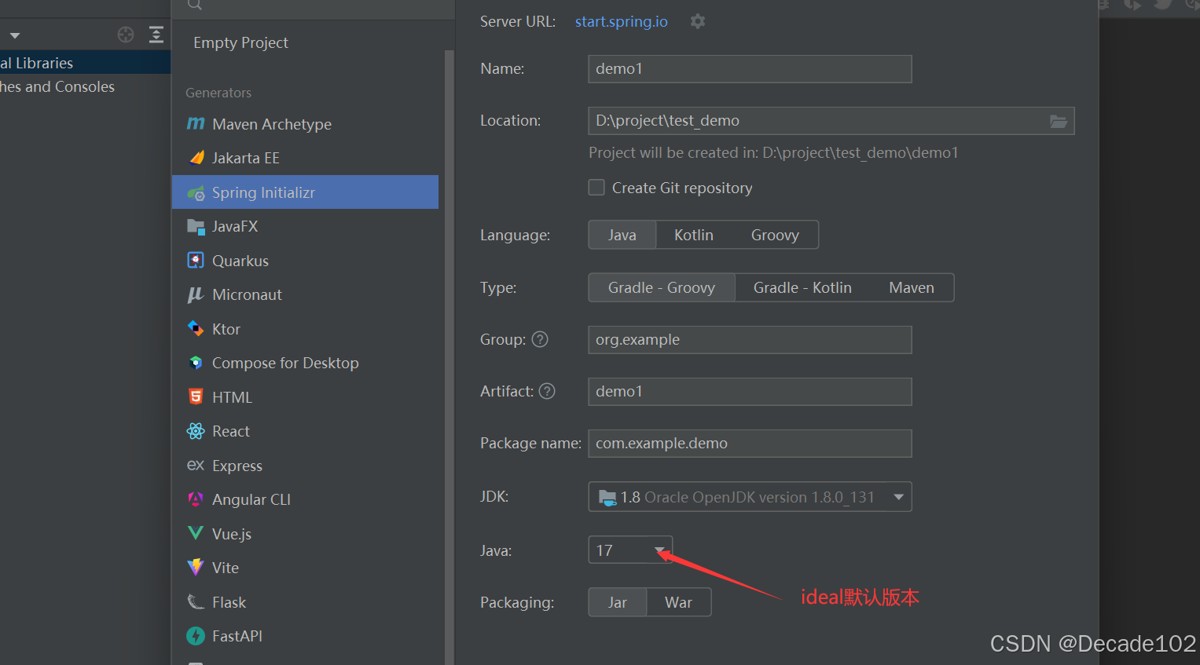Select the Vue.js generator icon

coord(196,533)
